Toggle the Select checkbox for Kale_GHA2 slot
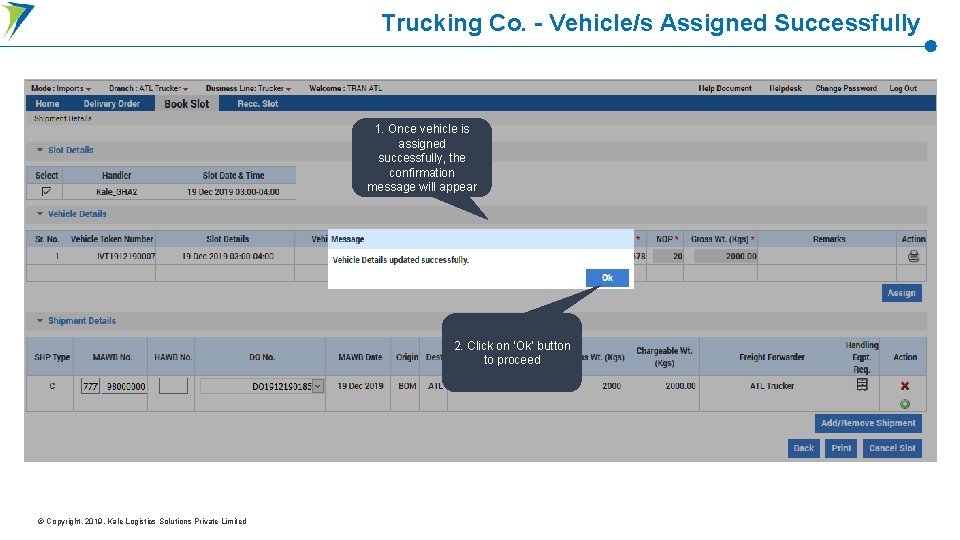960x540 pixels. 46,192
